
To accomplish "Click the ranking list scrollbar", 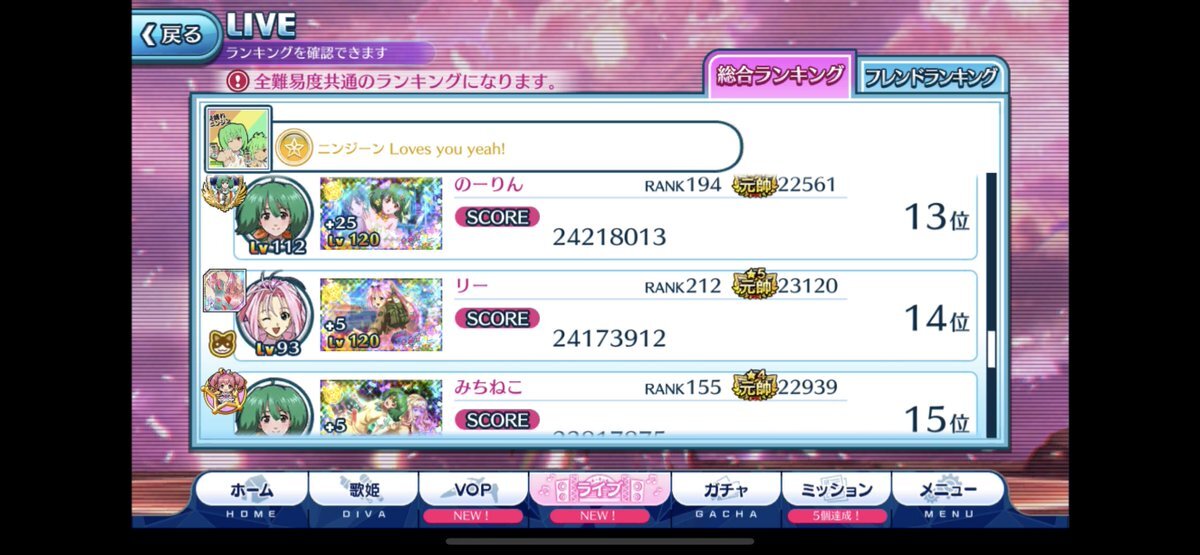I will (991, 305).
